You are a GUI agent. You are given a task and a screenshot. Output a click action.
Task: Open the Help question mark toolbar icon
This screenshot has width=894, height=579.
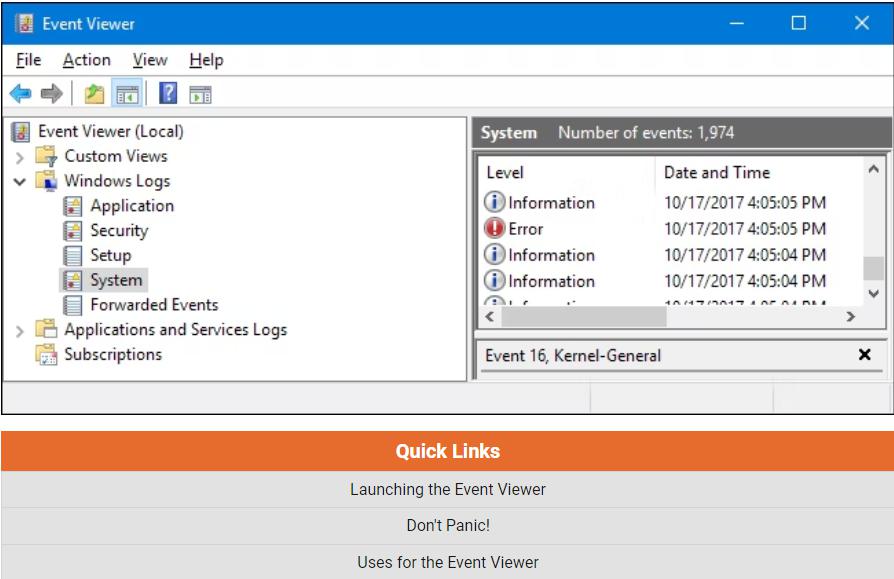tap(168, 93)
